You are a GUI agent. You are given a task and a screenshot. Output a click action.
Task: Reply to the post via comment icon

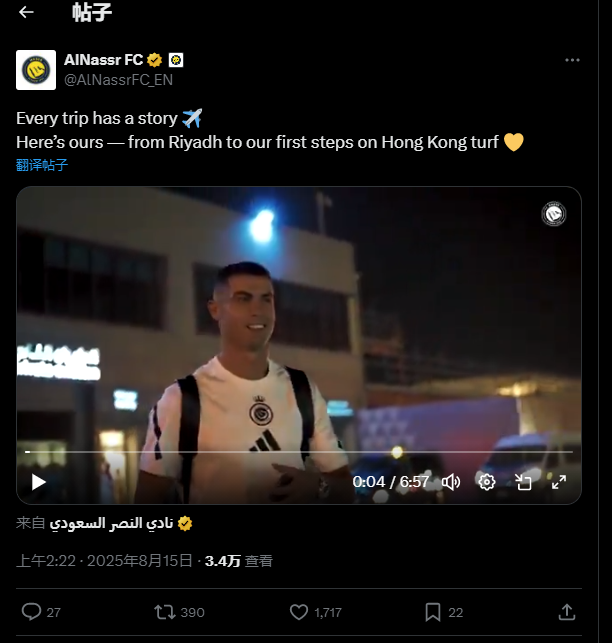31,612
